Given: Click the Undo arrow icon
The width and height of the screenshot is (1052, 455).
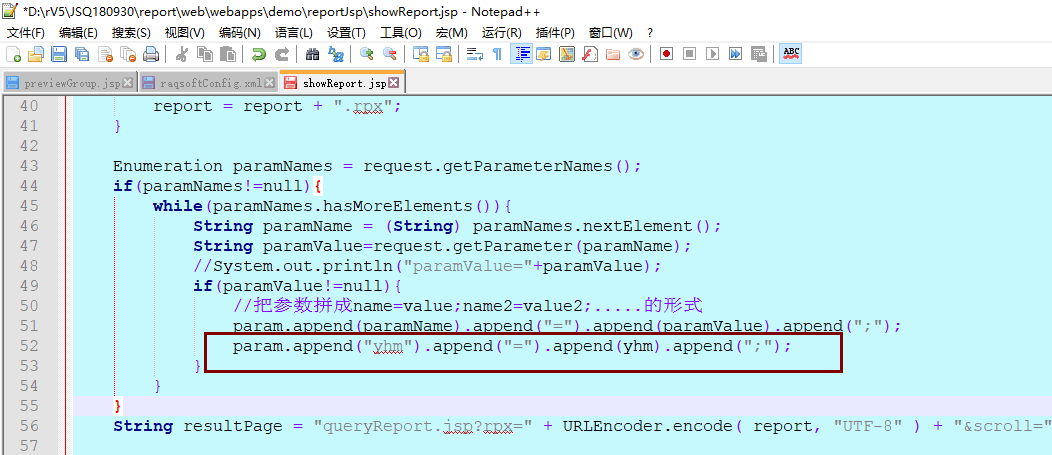Looking at the screenshot, I should tap(259, 54).
